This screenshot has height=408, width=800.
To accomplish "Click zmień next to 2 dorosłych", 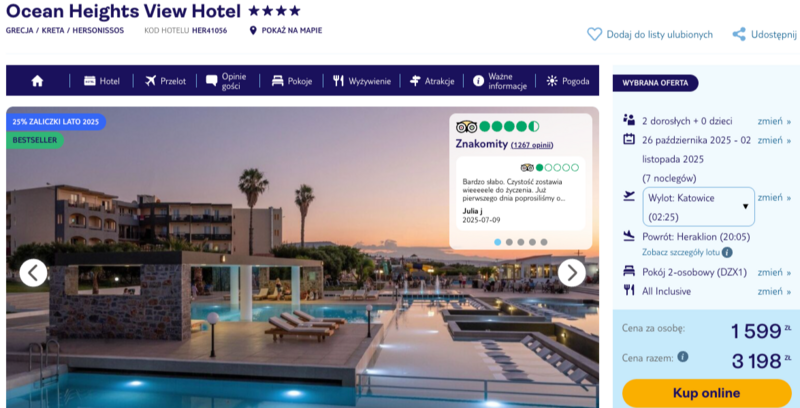I will 774,121.
